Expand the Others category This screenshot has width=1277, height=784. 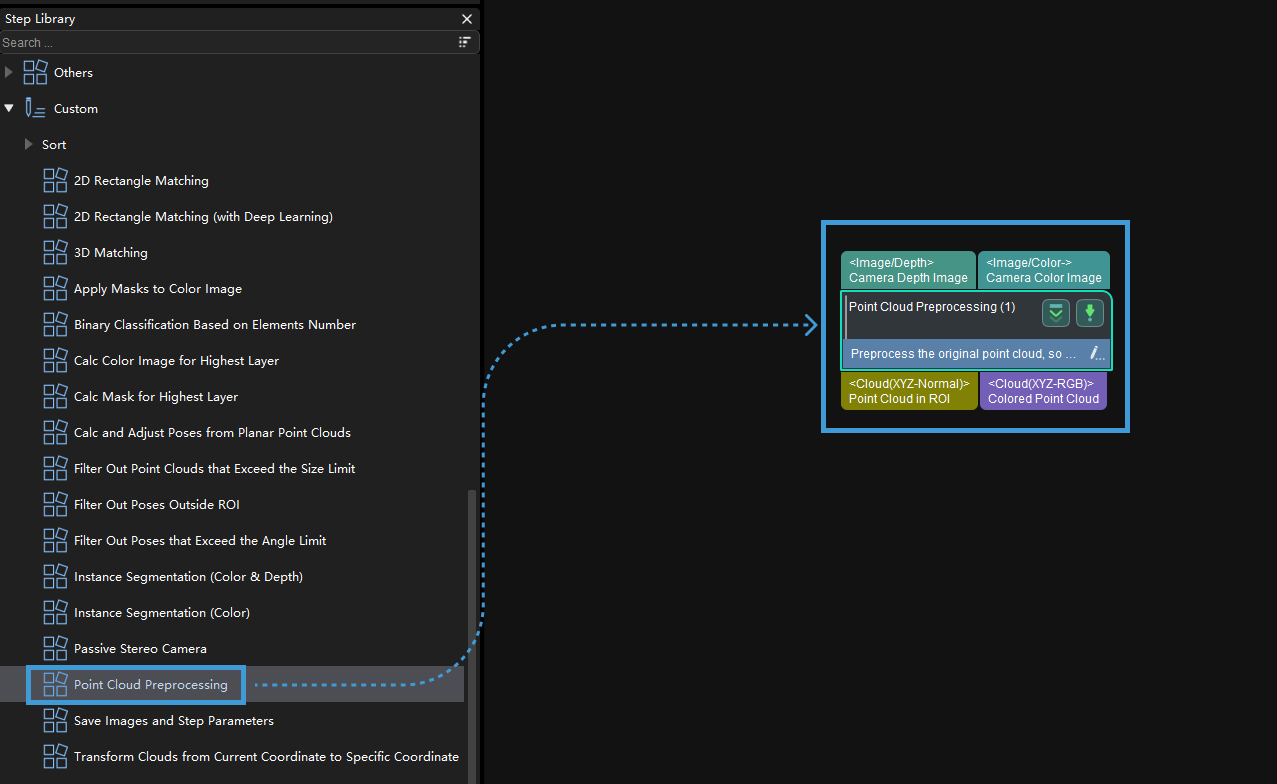click(x=9, y=72)
